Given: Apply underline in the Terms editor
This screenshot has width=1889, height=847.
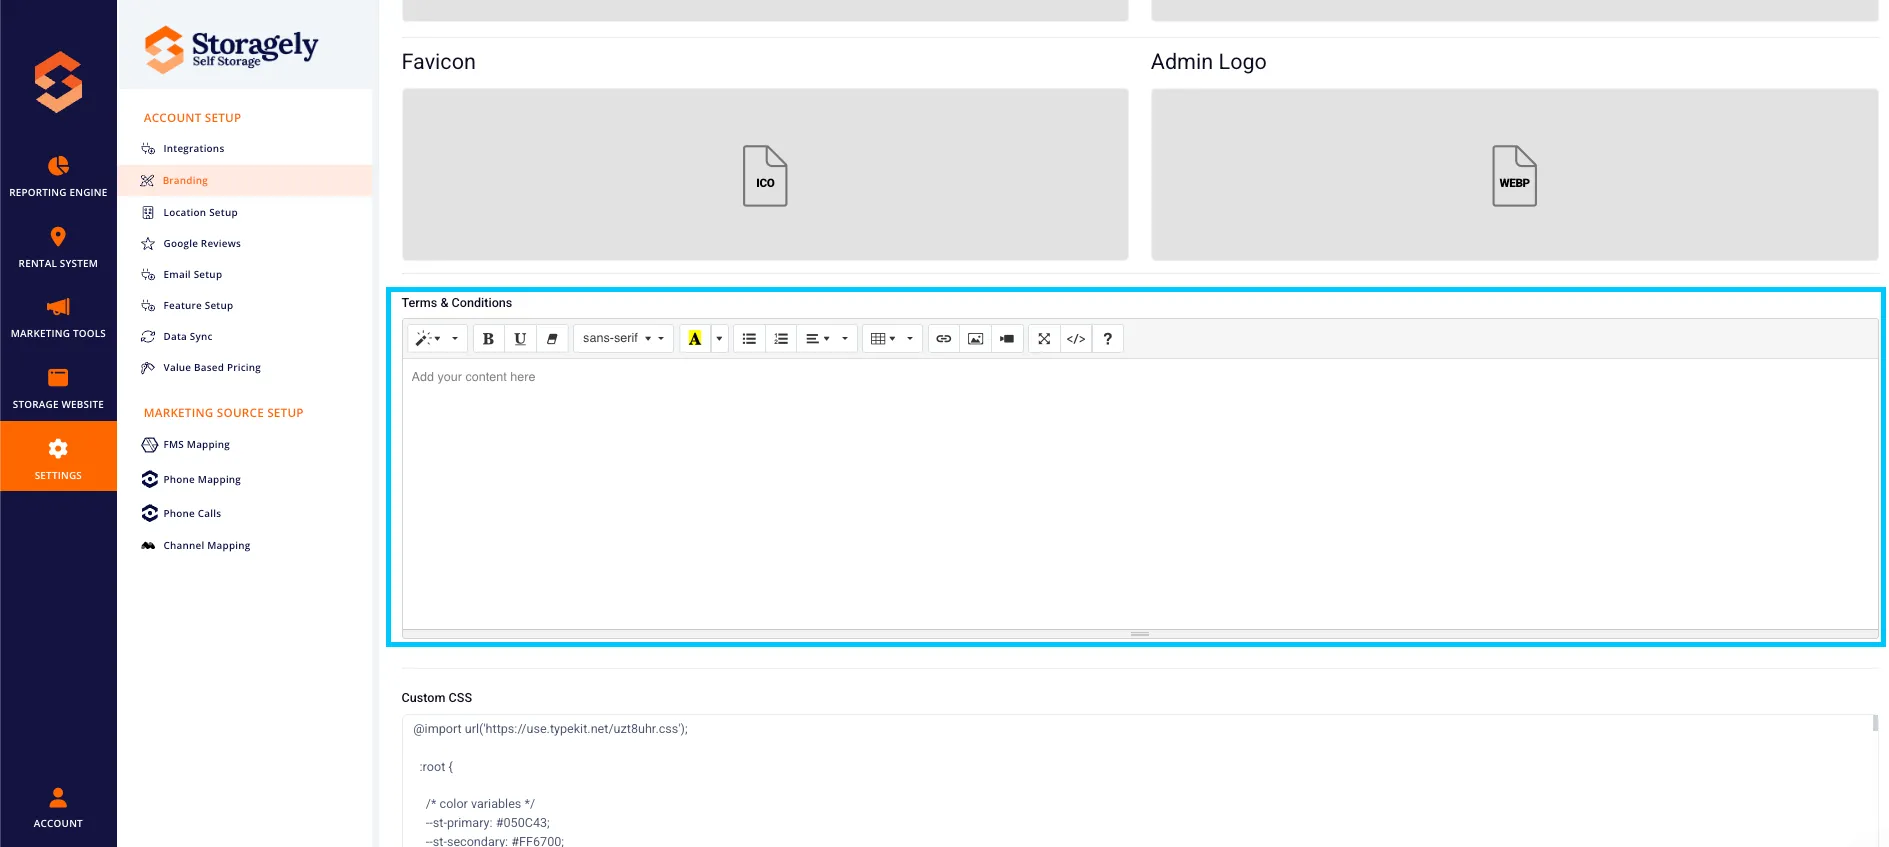Looking at the screenshot, I should [520, 339].
